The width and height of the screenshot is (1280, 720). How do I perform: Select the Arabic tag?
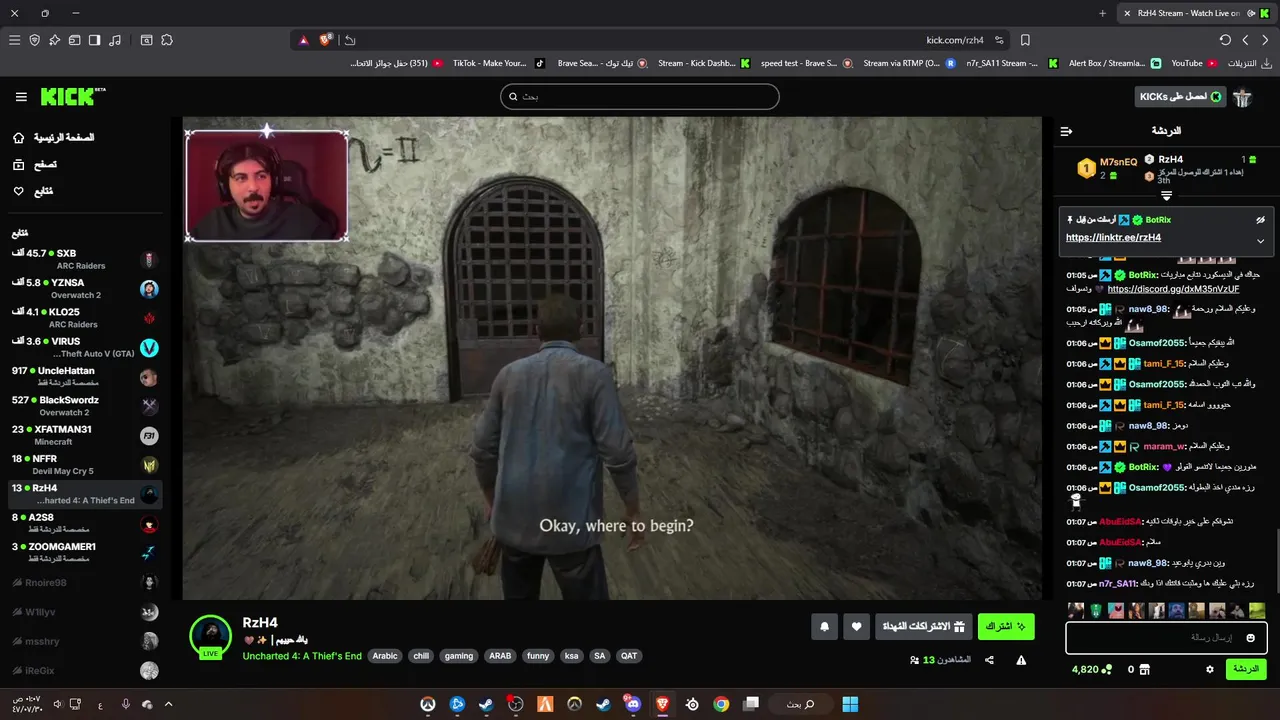(x=385, y=656)
